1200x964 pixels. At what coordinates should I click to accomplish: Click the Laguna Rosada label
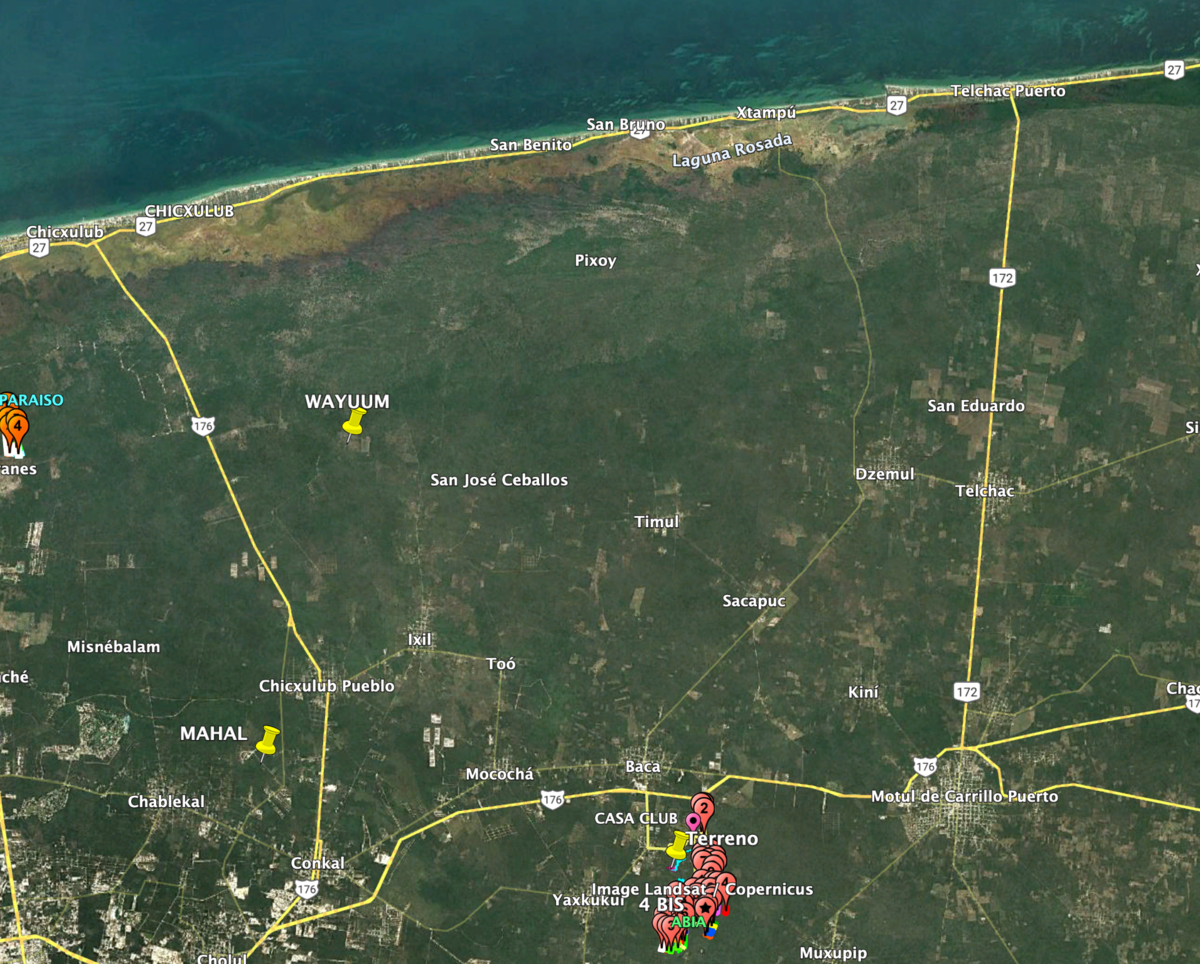tap(732, 152)
